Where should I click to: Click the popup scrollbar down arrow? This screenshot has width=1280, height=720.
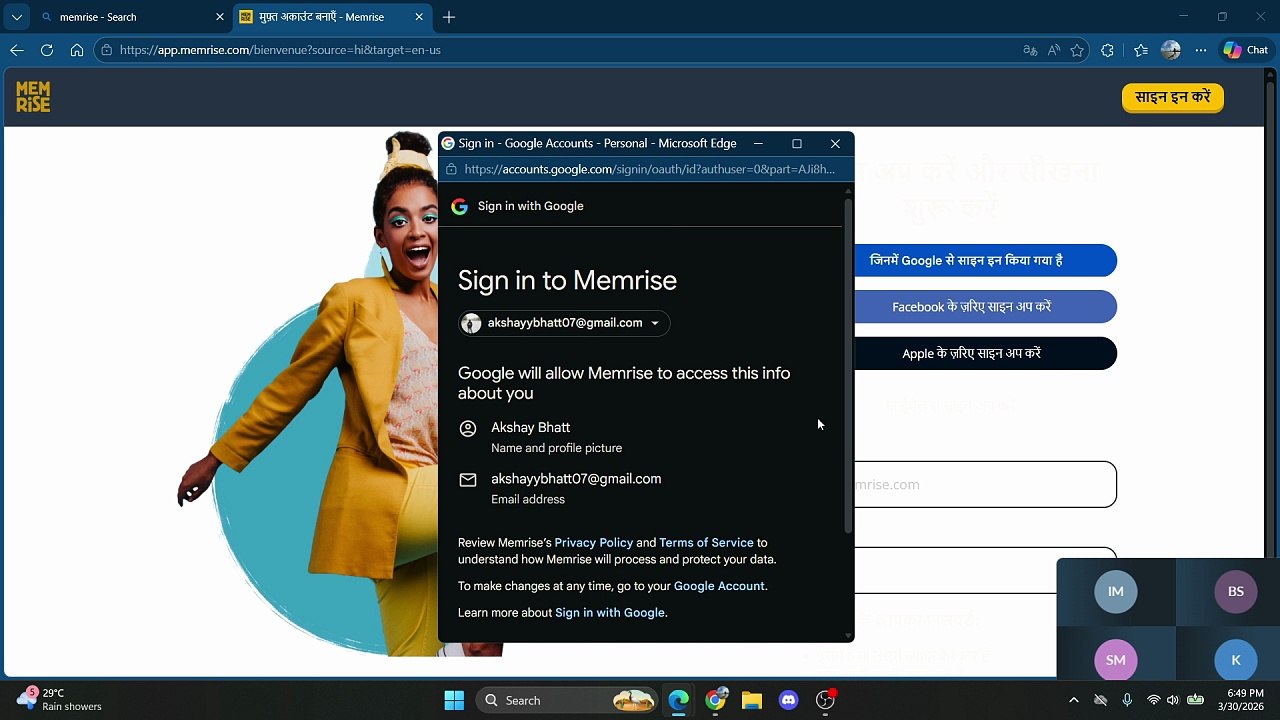tap(849, 635)
